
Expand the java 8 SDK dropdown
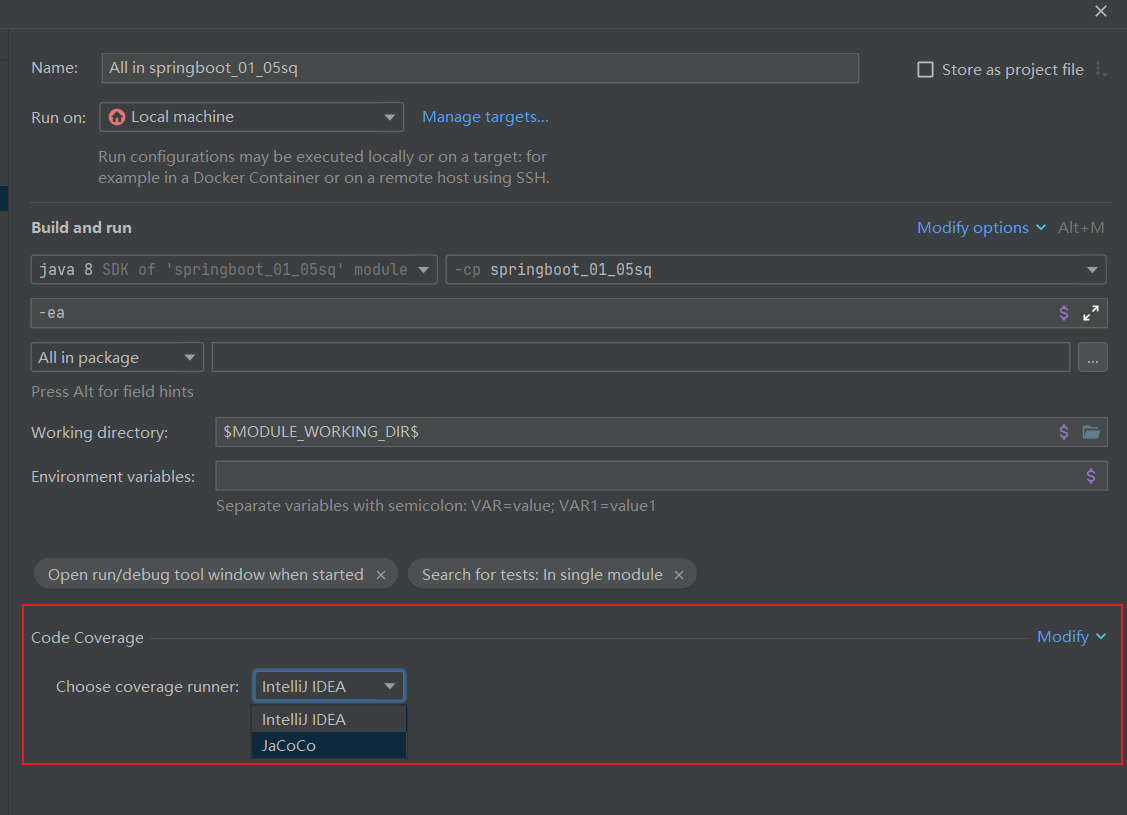click(x=424, y=269)
